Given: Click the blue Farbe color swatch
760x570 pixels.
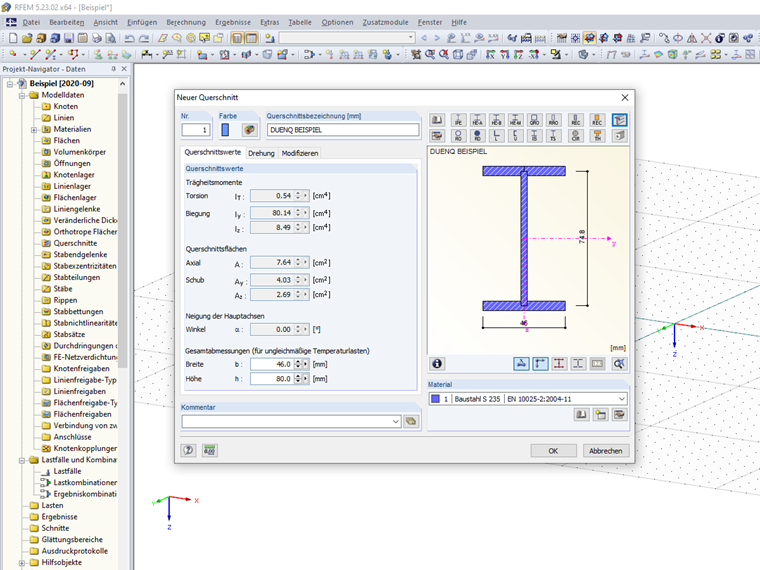Looking at the screenshot, I should point(225,130).
